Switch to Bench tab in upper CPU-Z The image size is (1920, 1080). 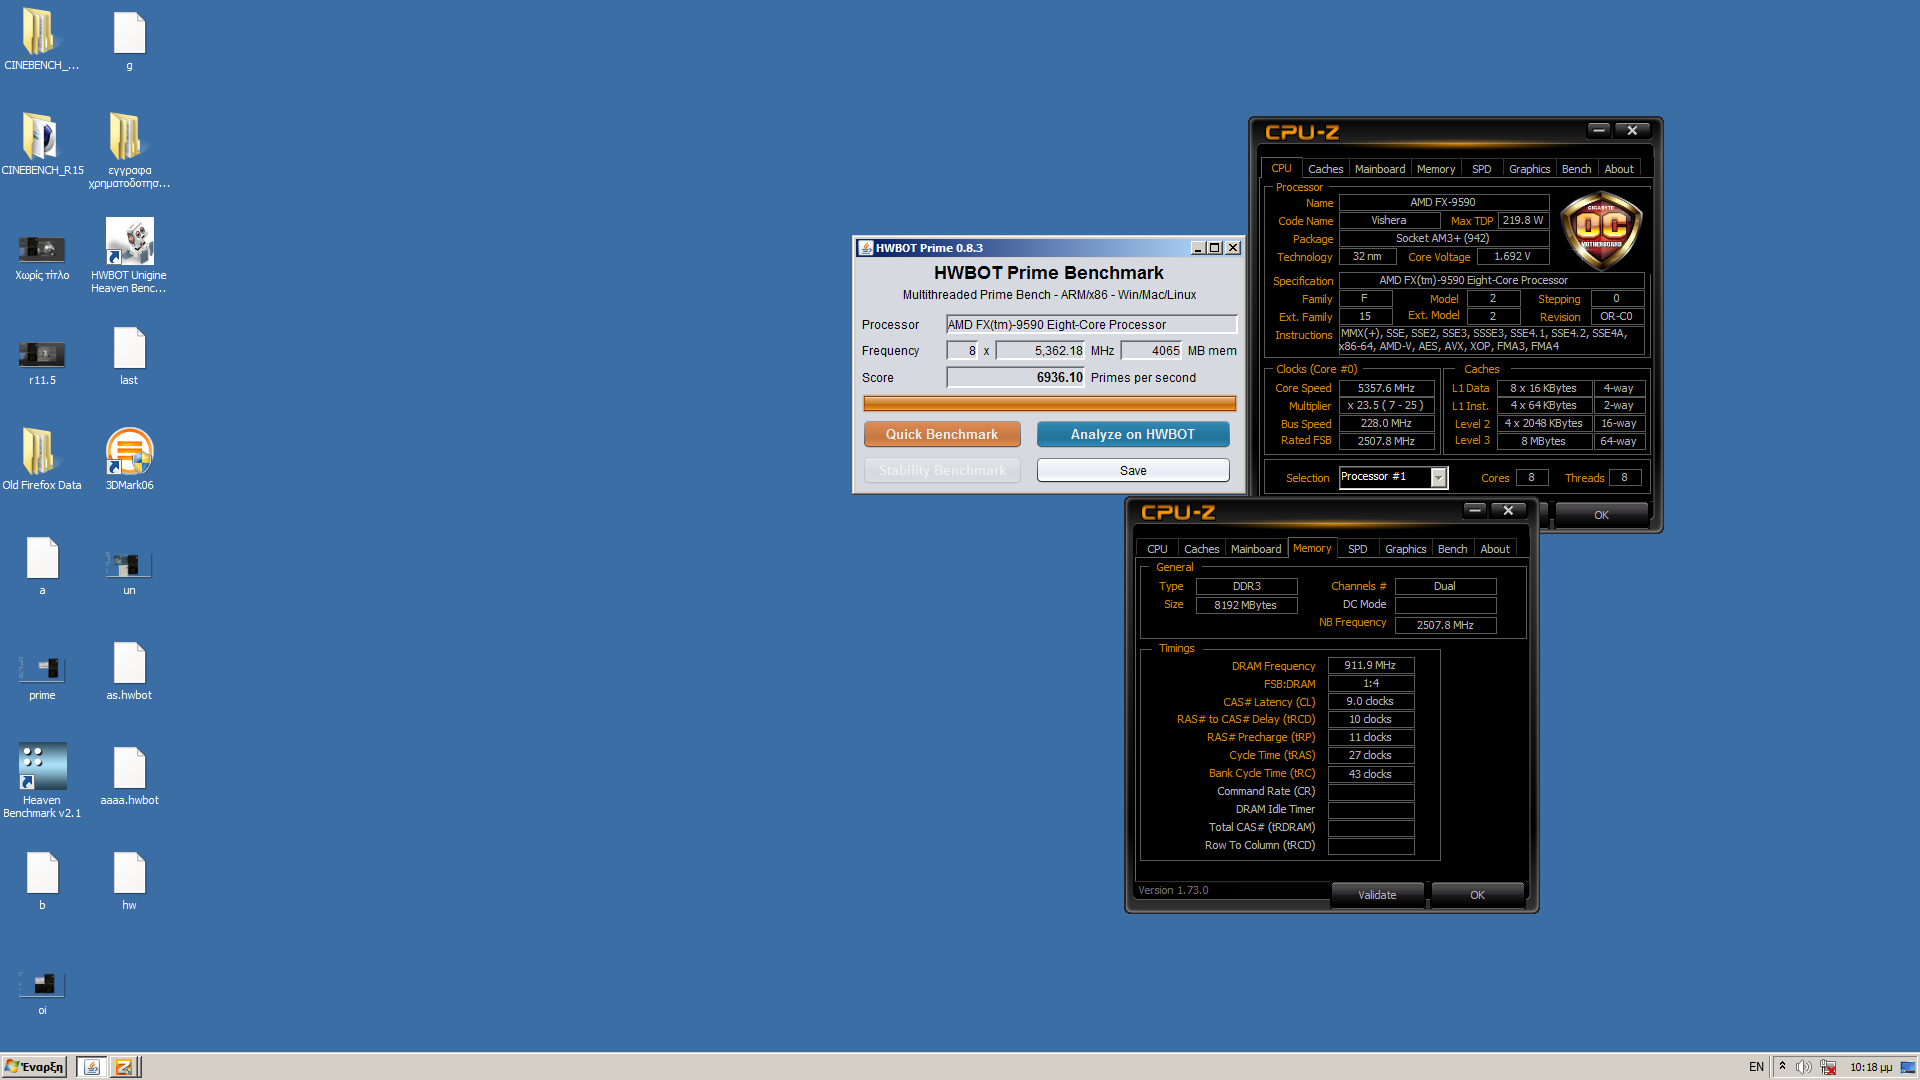(x=1576, y=169)
